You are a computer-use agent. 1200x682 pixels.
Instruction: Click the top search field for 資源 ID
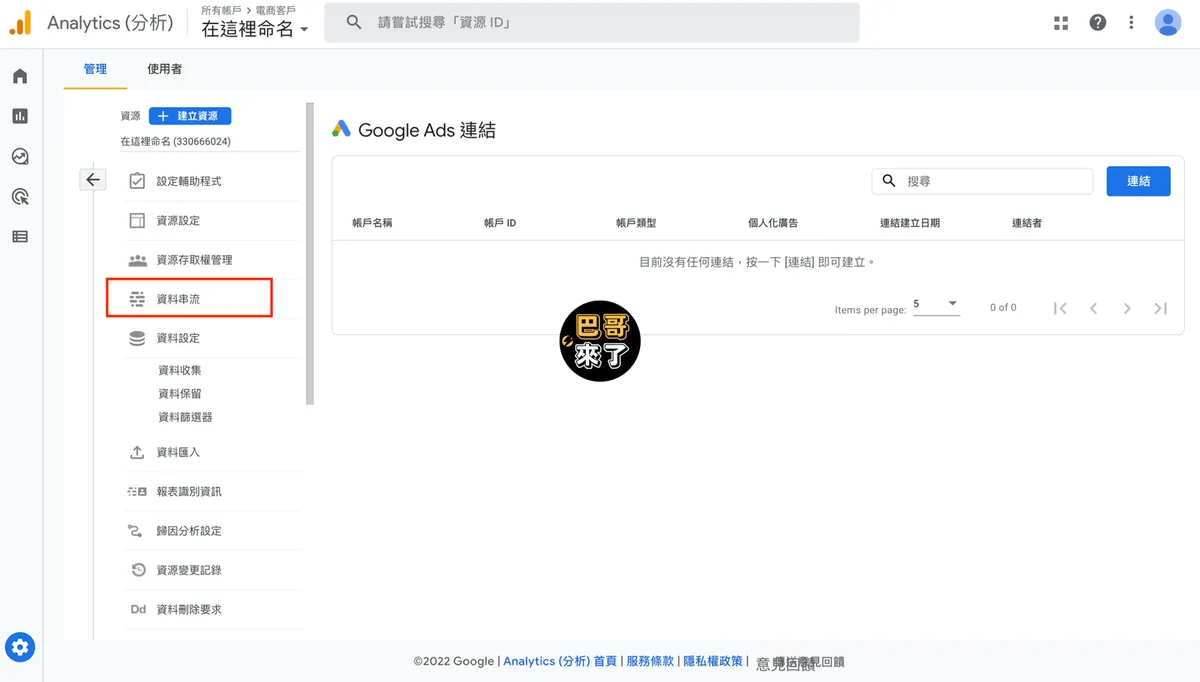(x=591, y=22)
